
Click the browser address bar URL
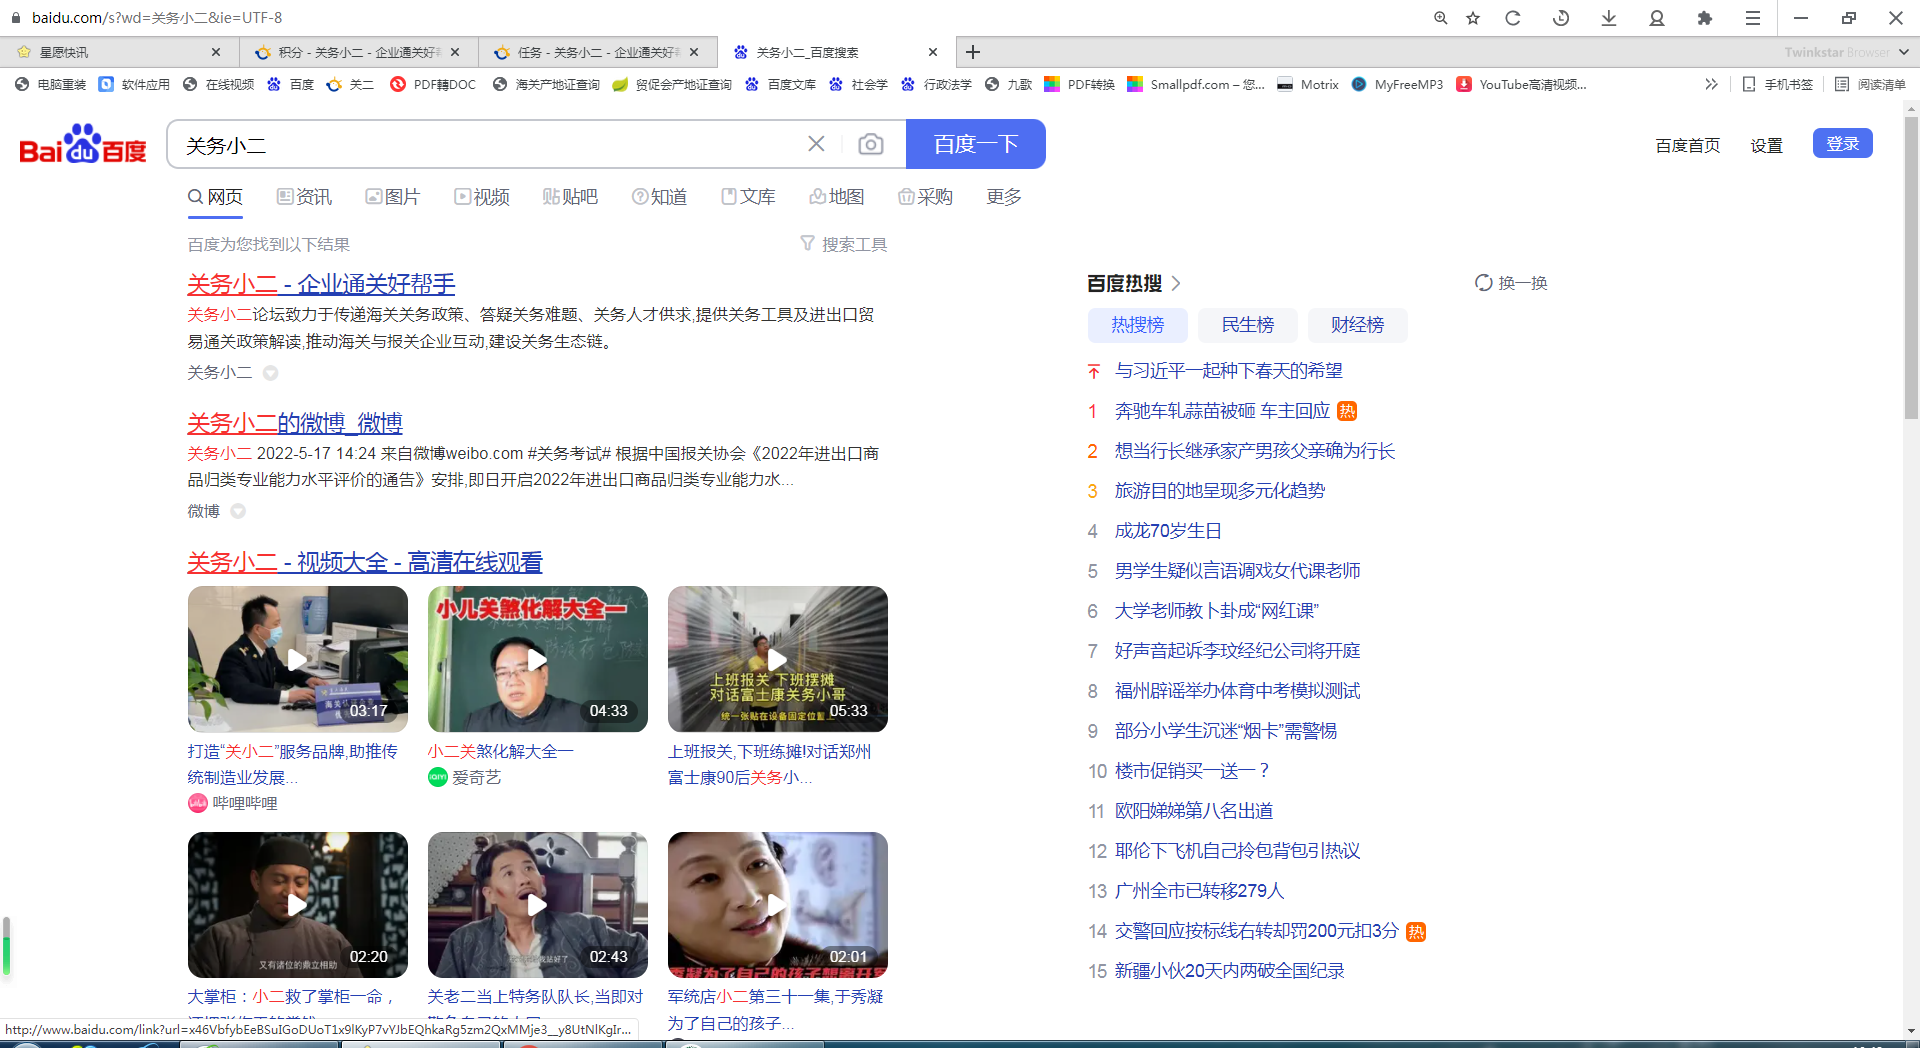(157, 18)
